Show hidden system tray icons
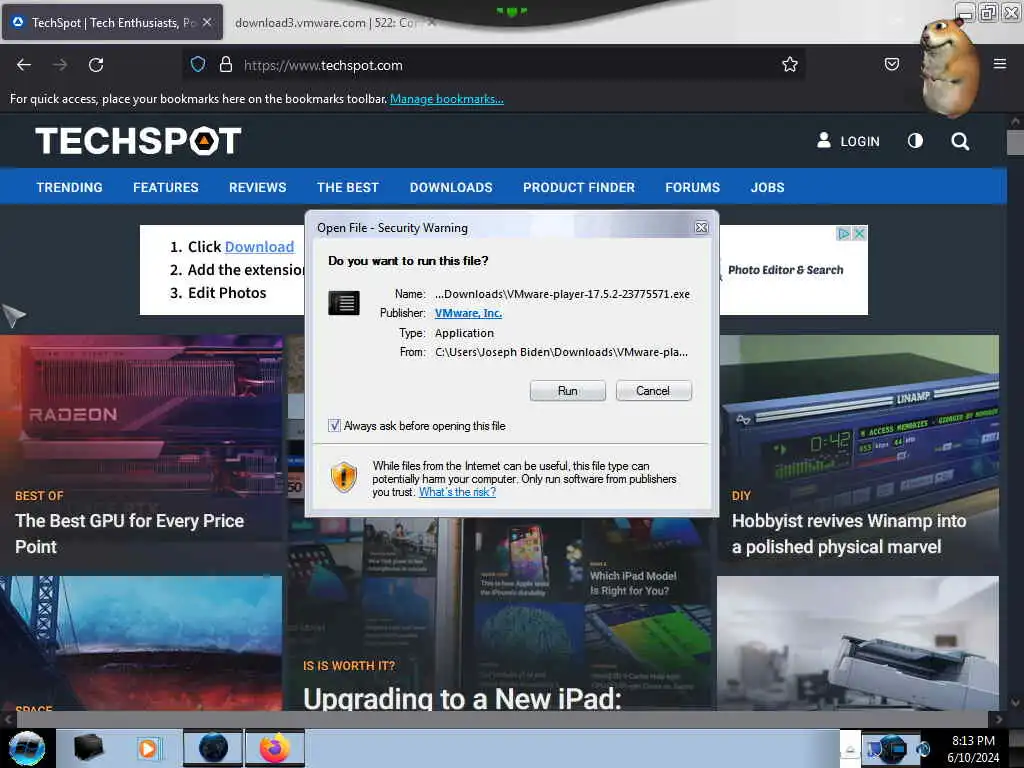 (850, 749)
